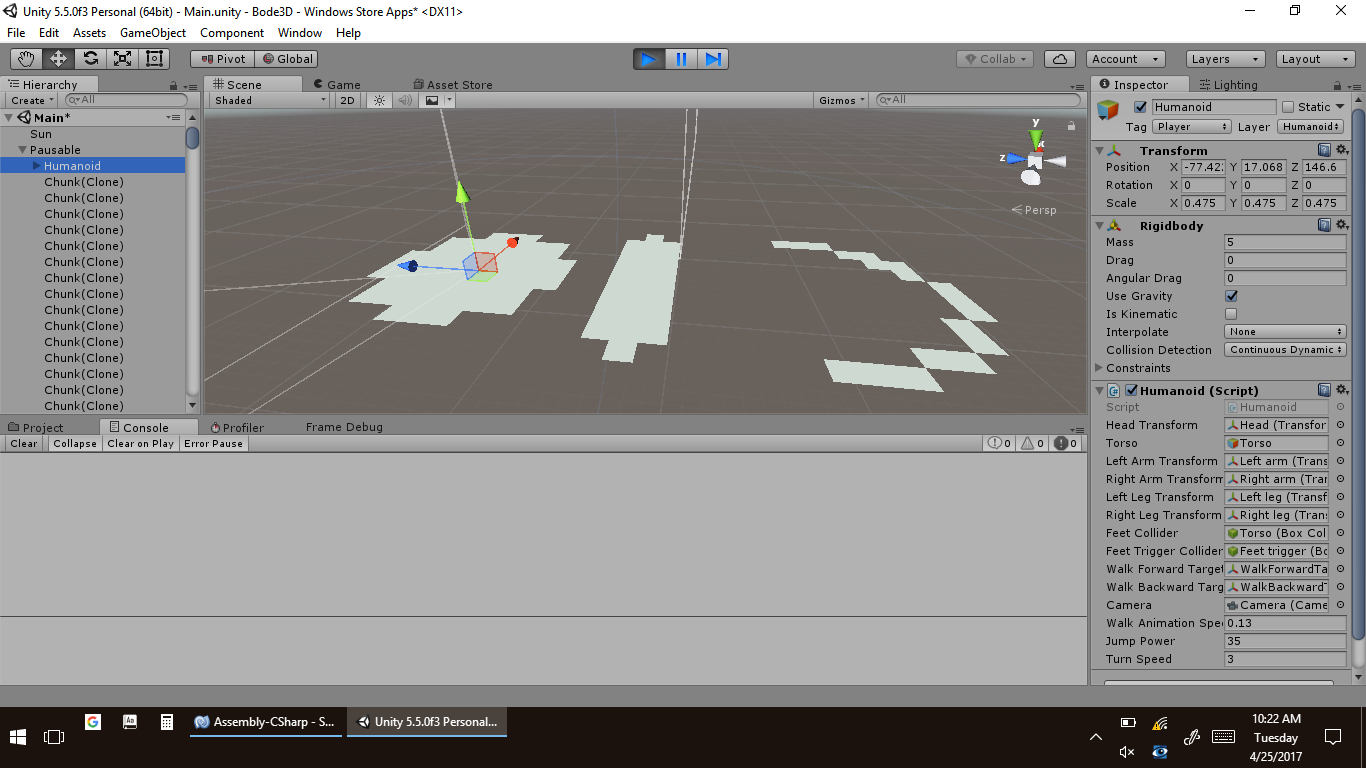
Task: Select the Scale tool
Action: [122, 59]
